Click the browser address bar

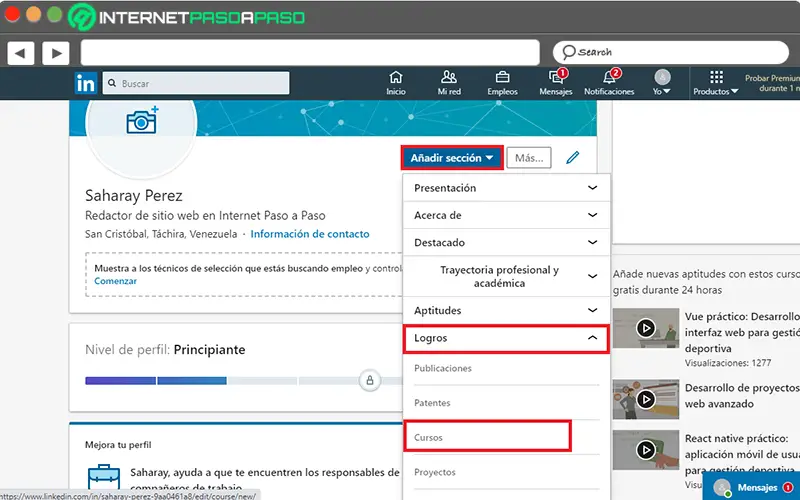(x=310, y=53)
